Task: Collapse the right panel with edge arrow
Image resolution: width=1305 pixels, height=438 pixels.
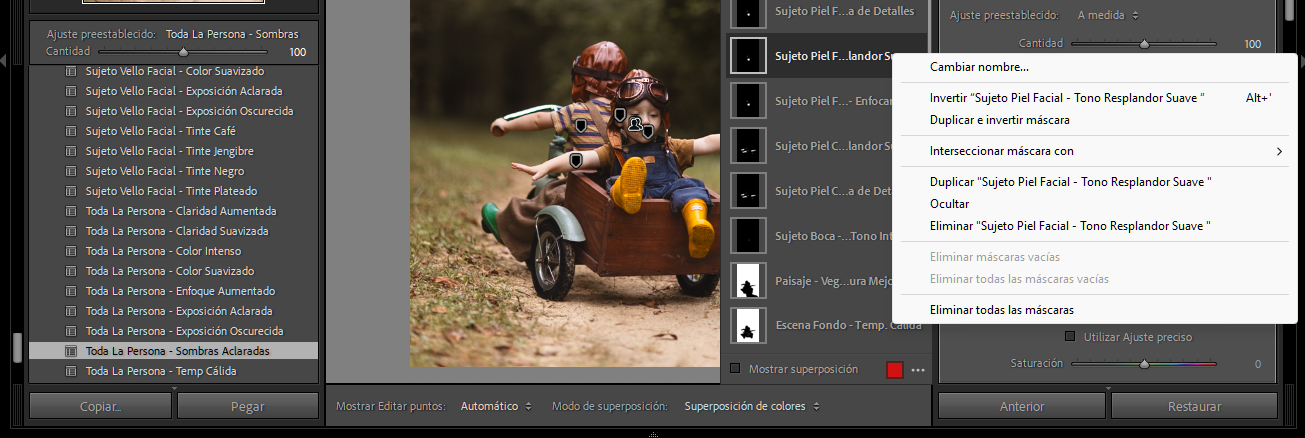Action: [x=1300, y=62]
